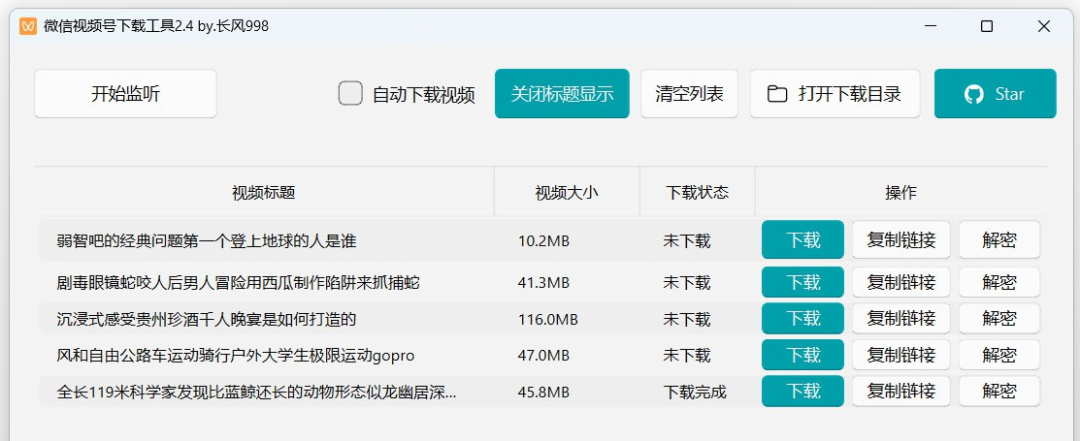Clear the list with 清空列表

point(689,94)
